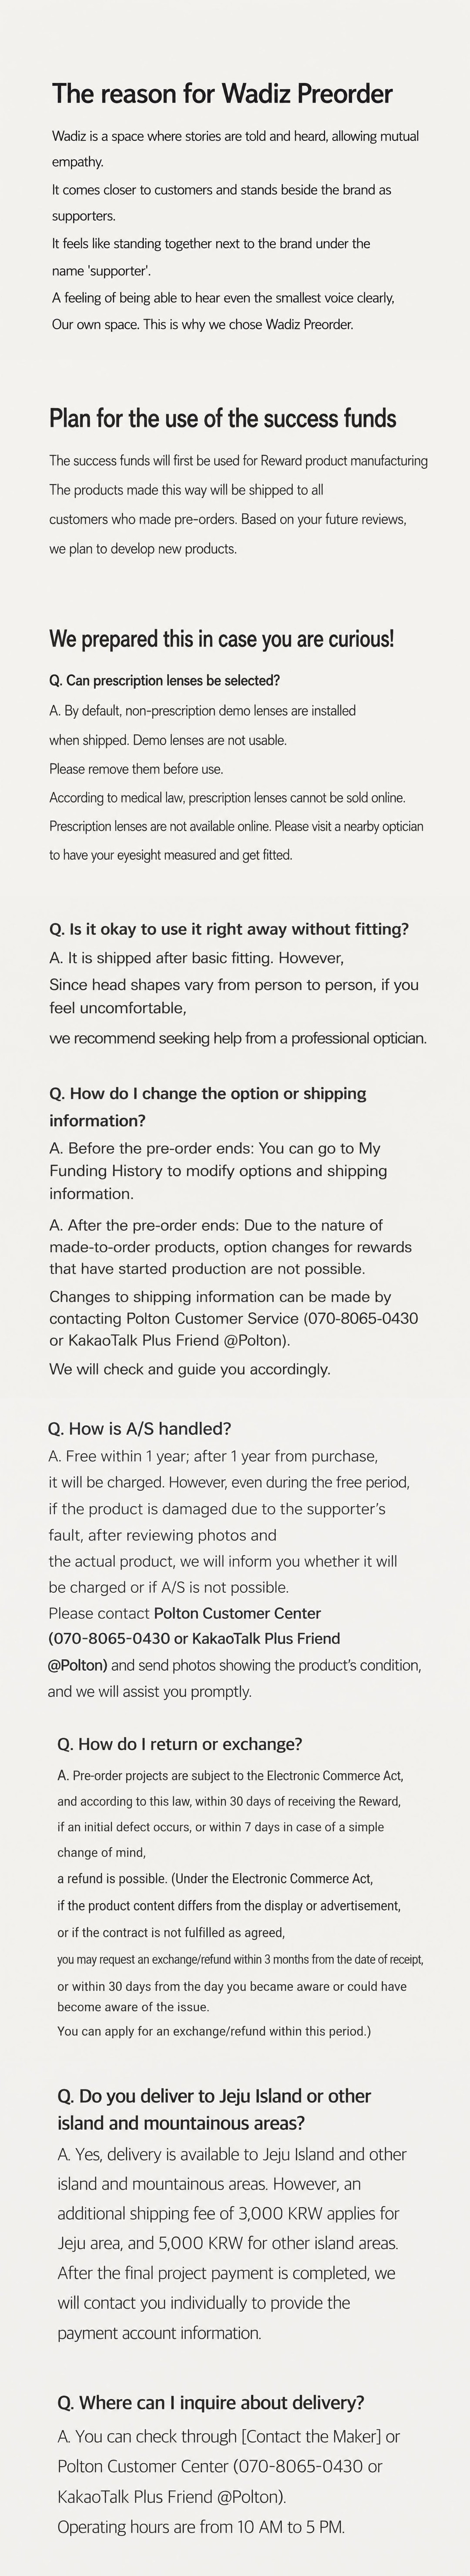Expand question on changing option or shipping information
470x2576 pixels.
[208, 1106]
